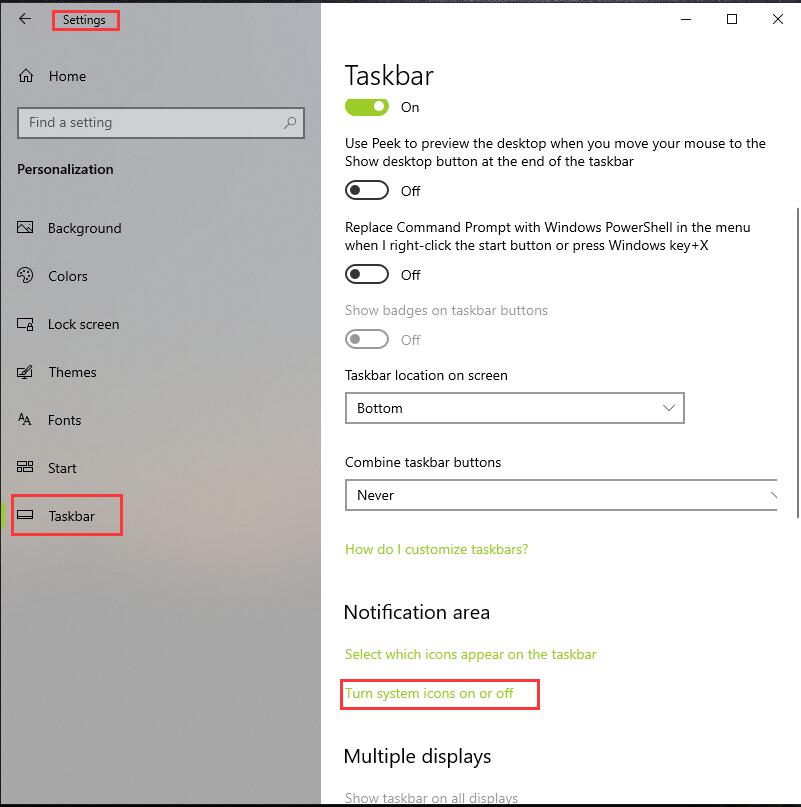Enable the Peek desktop preview toggle
This screenshot has height=807, width=801.
[x=367, y=190]
